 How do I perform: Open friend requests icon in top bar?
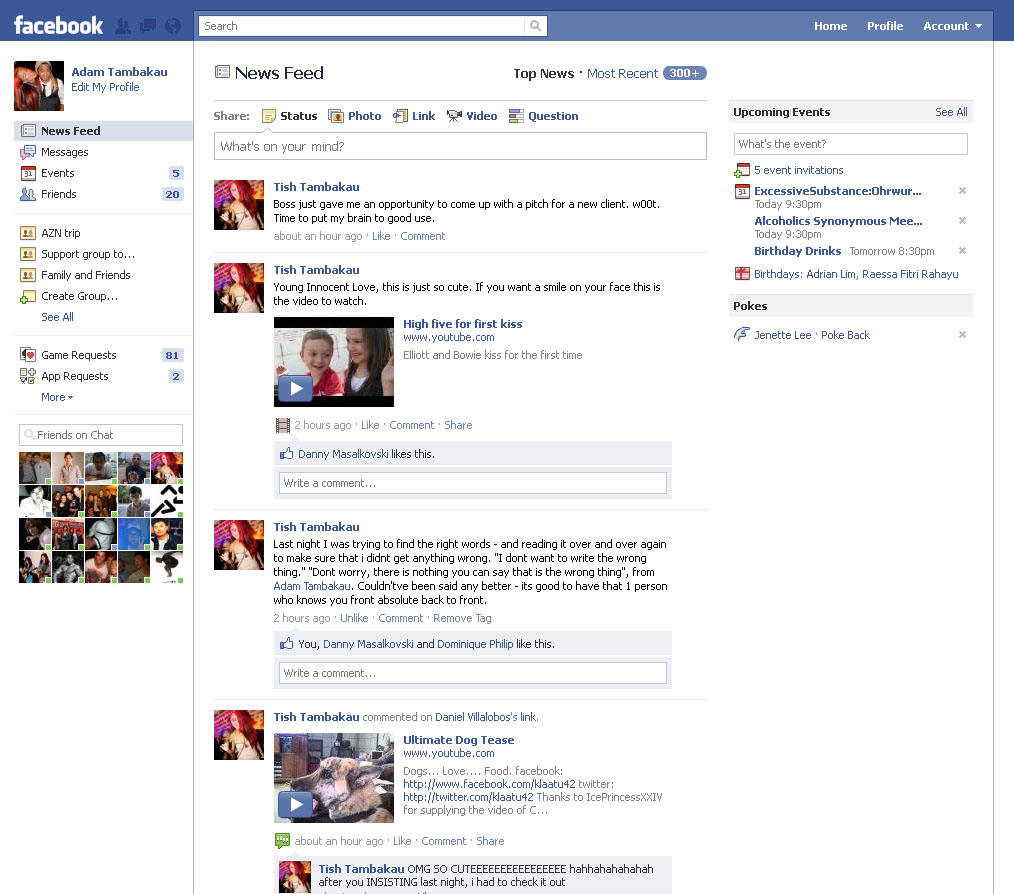coord(123,26)
